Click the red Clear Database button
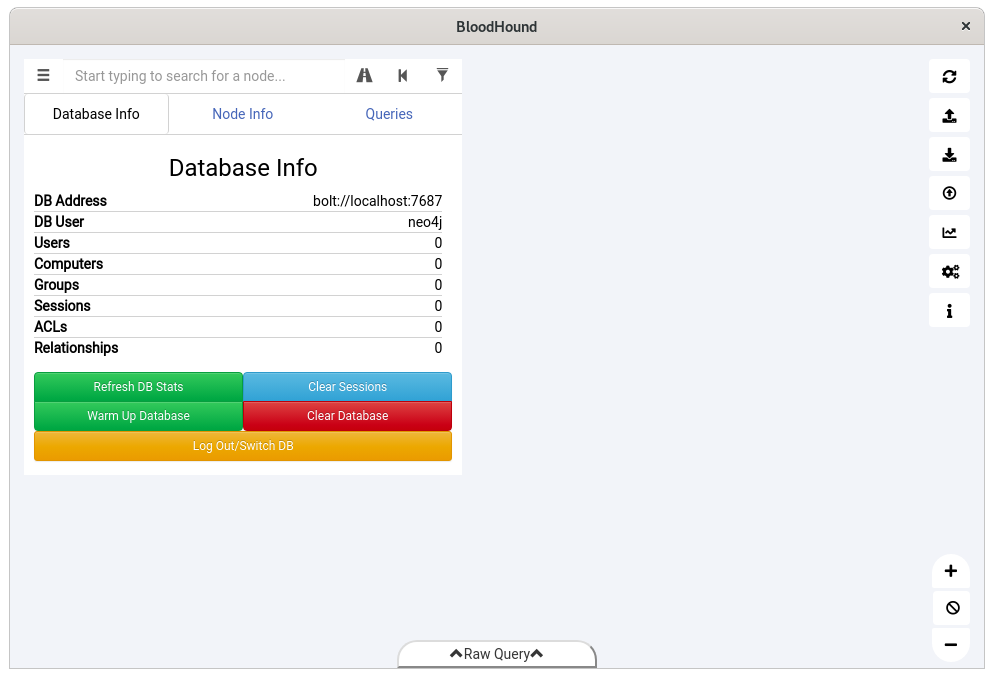 click(347, 416)
